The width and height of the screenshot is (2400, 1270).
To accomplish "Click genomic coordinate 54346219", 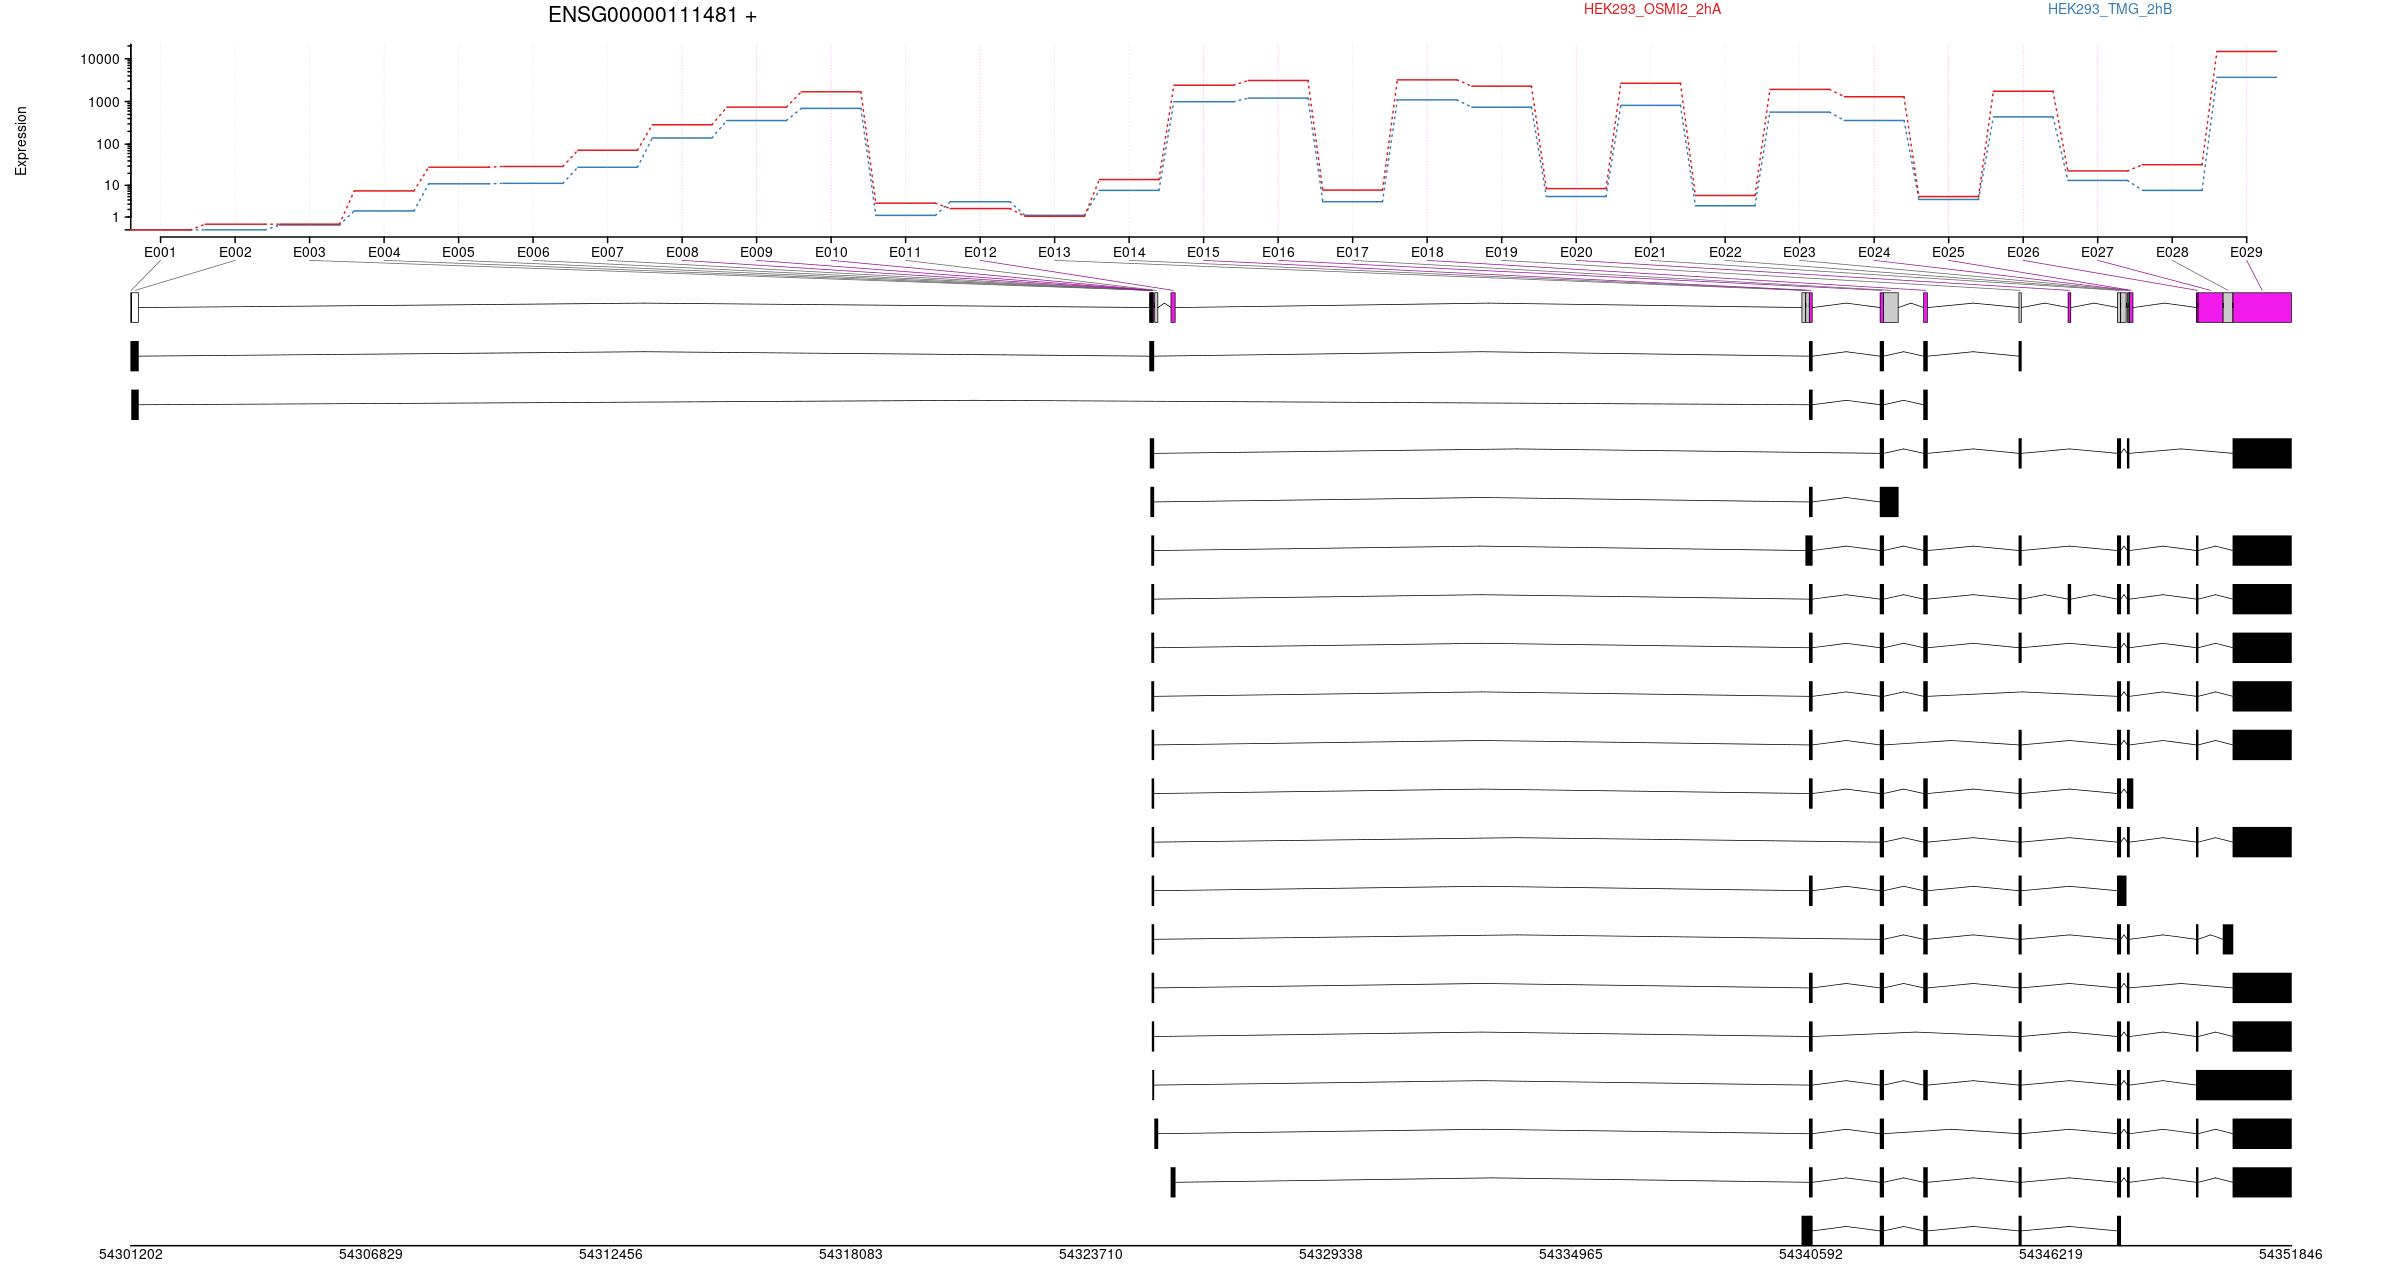I will coord(2050,1254).
